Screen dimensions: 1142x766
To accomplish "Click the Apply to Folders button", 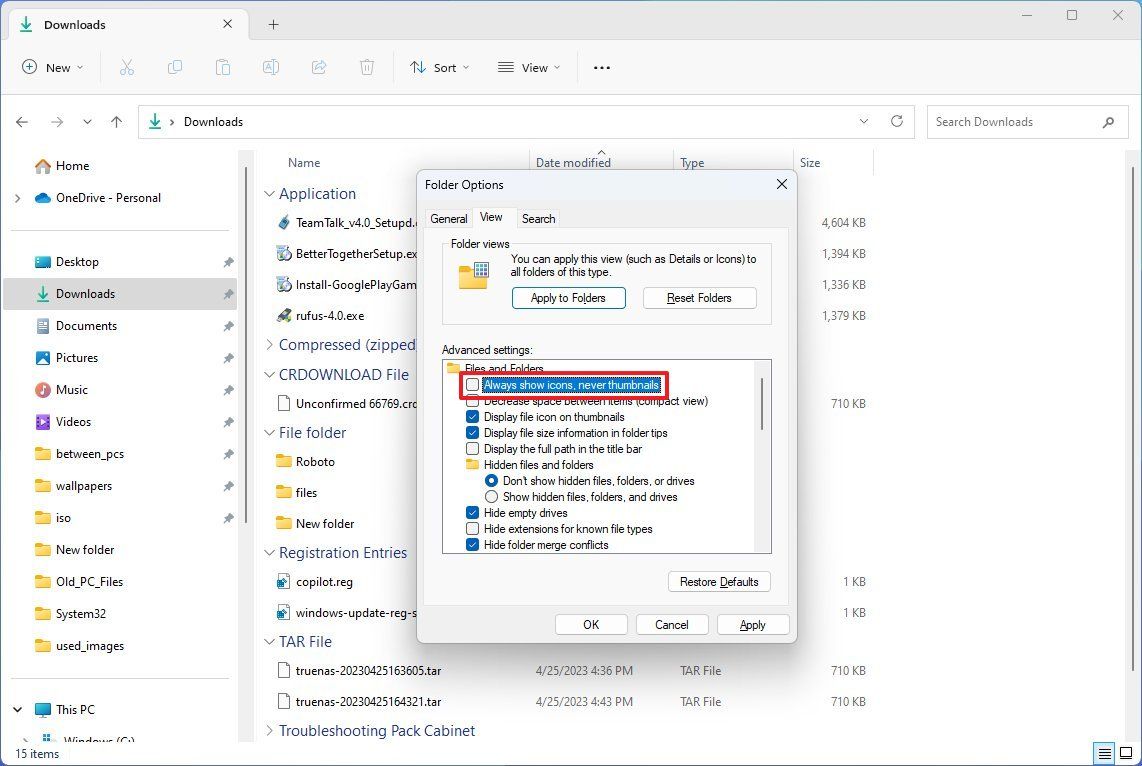I will (568, 297).
